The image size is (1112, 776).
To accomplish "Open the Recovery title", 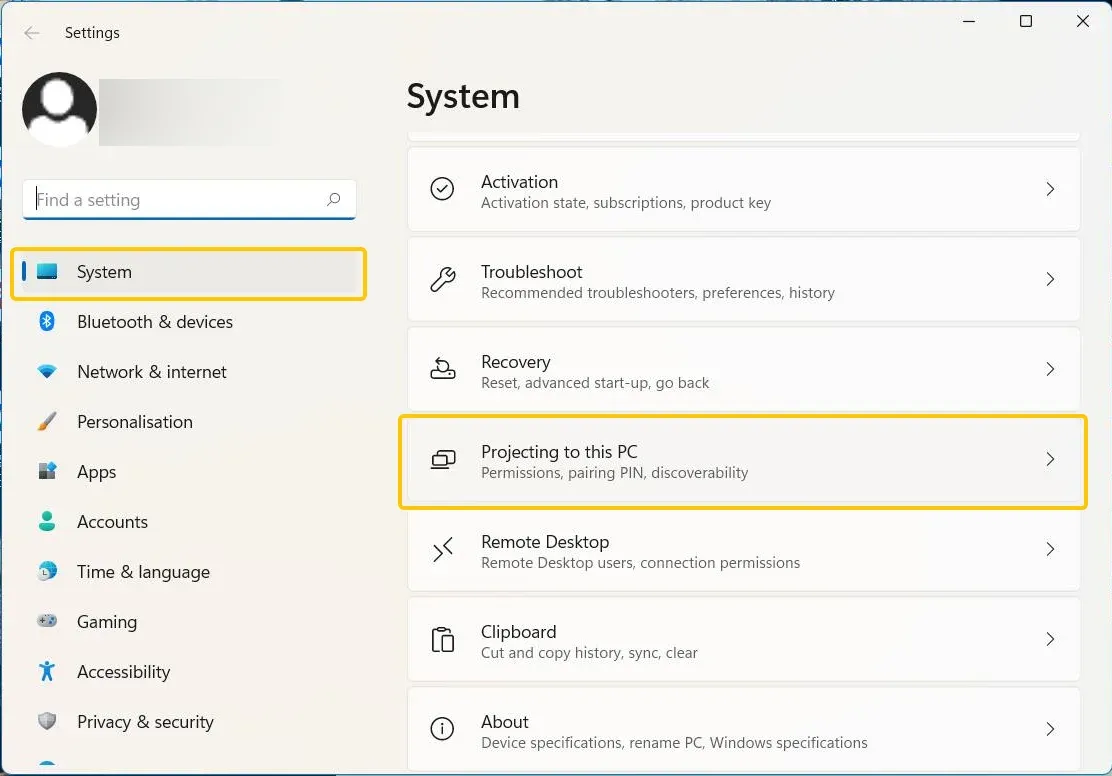I will pyautogui.click(x=516, y=362).
